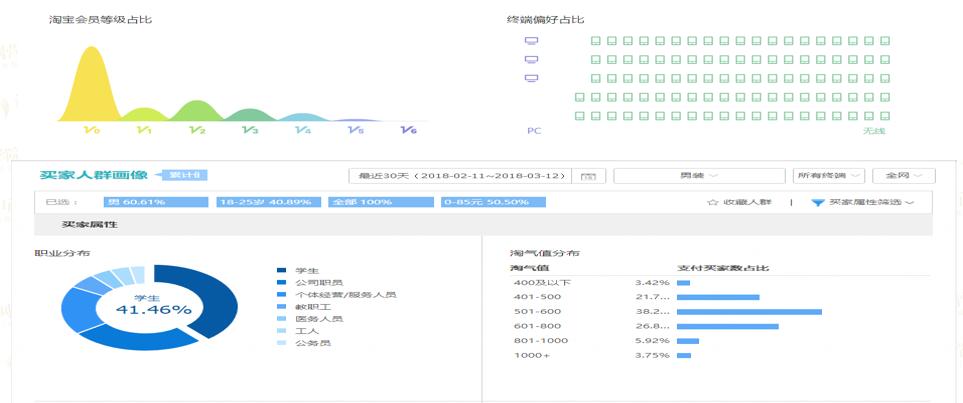Click the 终端偏好占比 heading
Viewport: 963px width, 403px height.
pos(545,20)
